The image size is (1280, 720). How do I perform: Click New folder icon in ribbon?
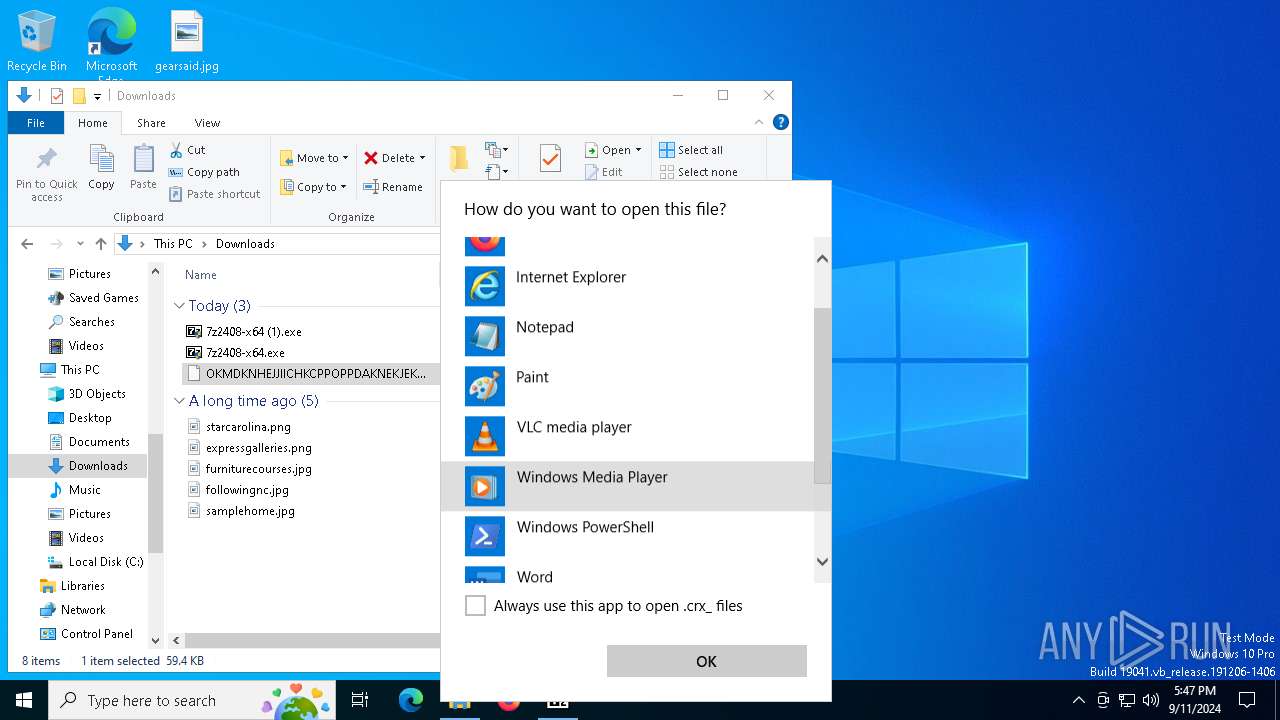click(458, 158)
